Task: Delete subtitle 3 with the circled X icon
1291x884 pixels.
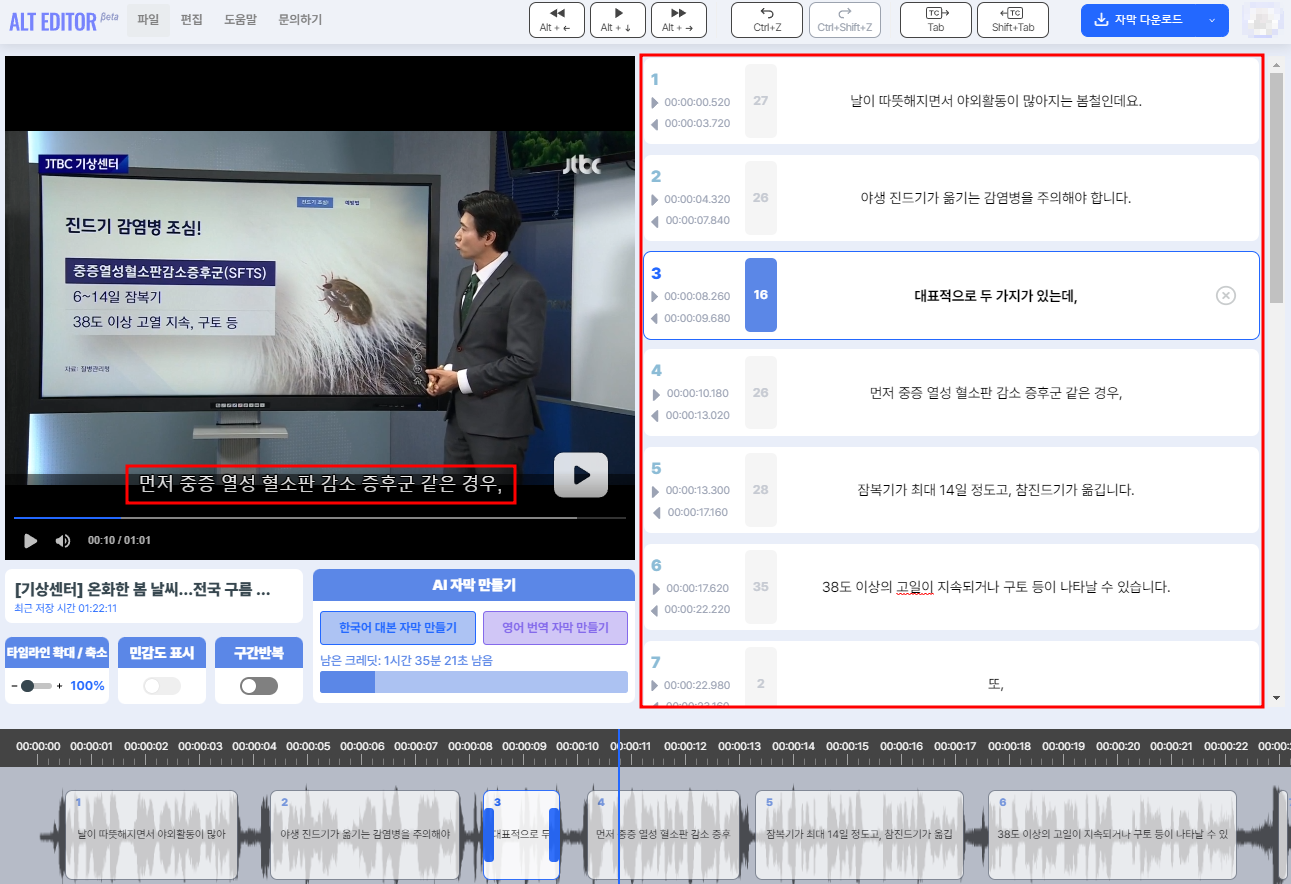Action: click(1226, 295)
